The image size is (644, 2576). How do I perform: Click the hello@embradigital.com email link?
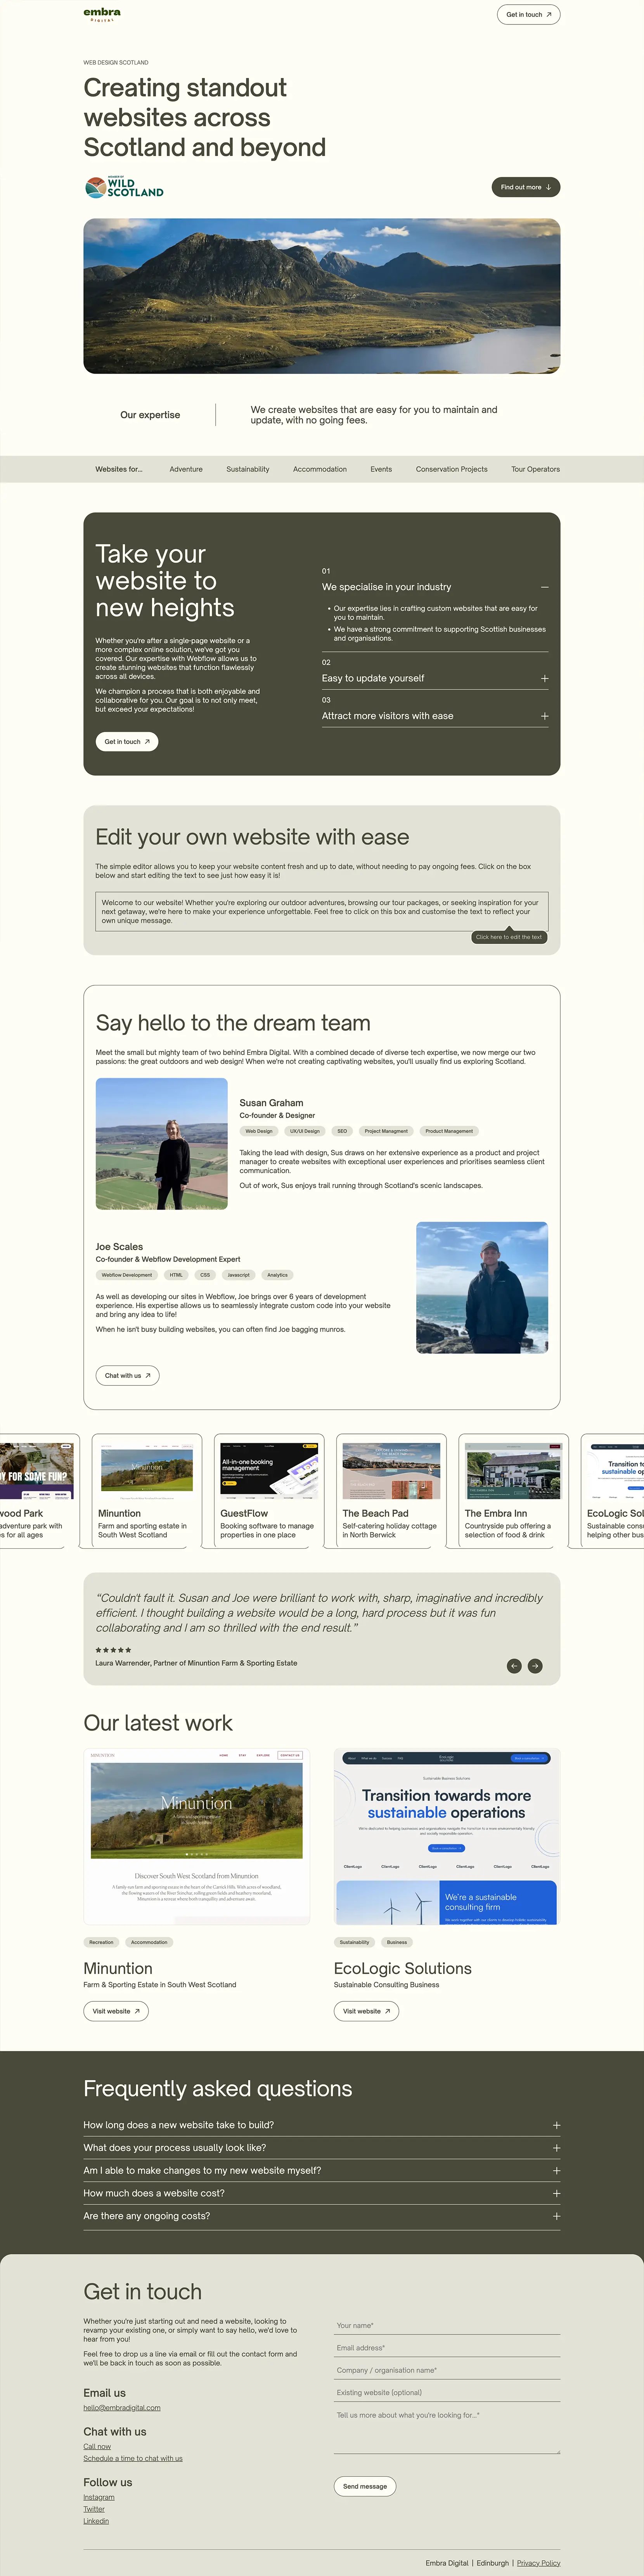(x=122, y=2408)
